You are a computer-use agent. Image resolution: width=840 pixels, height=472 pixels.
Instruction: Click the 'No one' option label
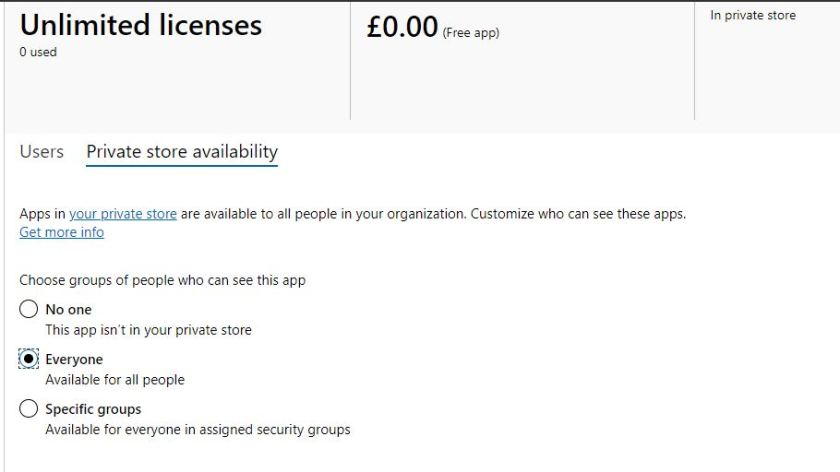pyautogui.click(x=68, y=309)
